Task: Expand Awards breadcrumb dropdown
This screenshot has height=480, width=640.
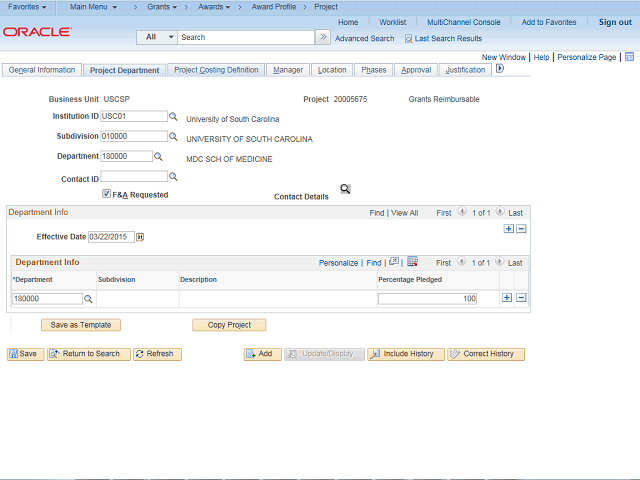Action: [214, 7]
